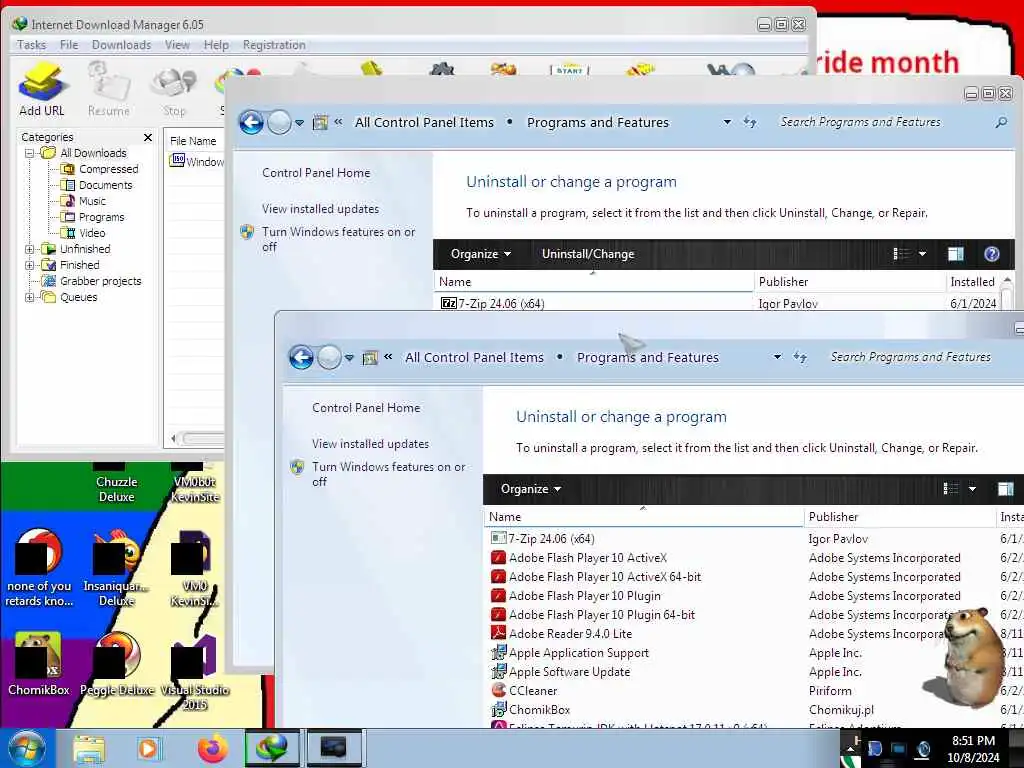Open Organize dropdown in front window
1024x768 pixels.
coord(530,489)
